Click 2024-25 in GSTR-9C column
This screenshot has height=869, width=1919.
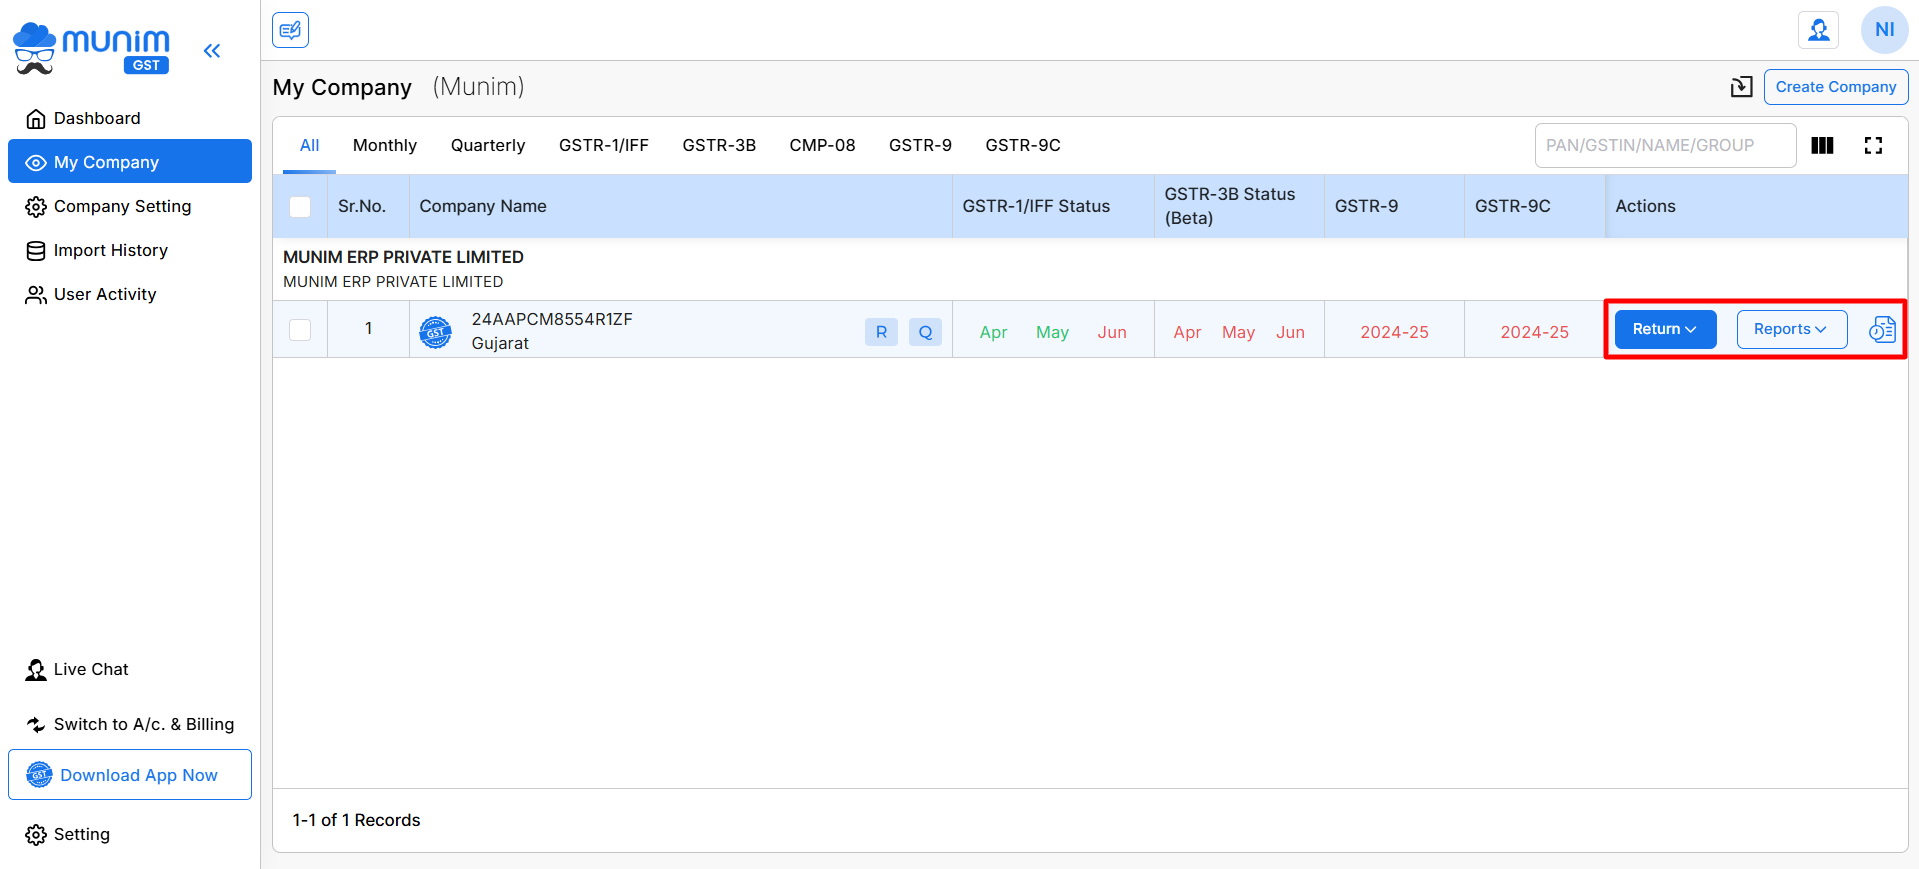(x=1534, y=332)
